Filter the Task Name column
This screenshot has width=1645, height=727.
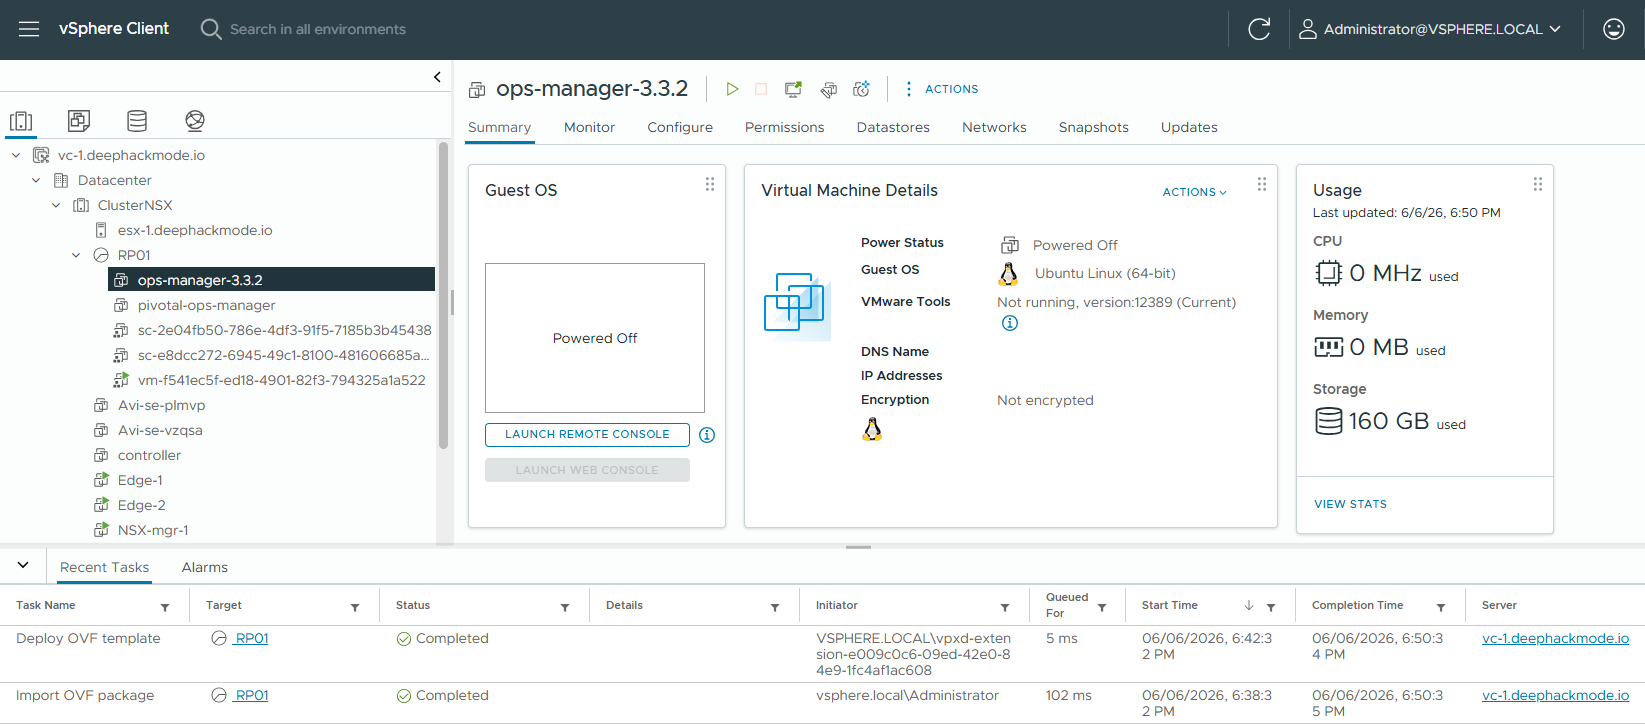pyautogui.click(x=165, y=607)
